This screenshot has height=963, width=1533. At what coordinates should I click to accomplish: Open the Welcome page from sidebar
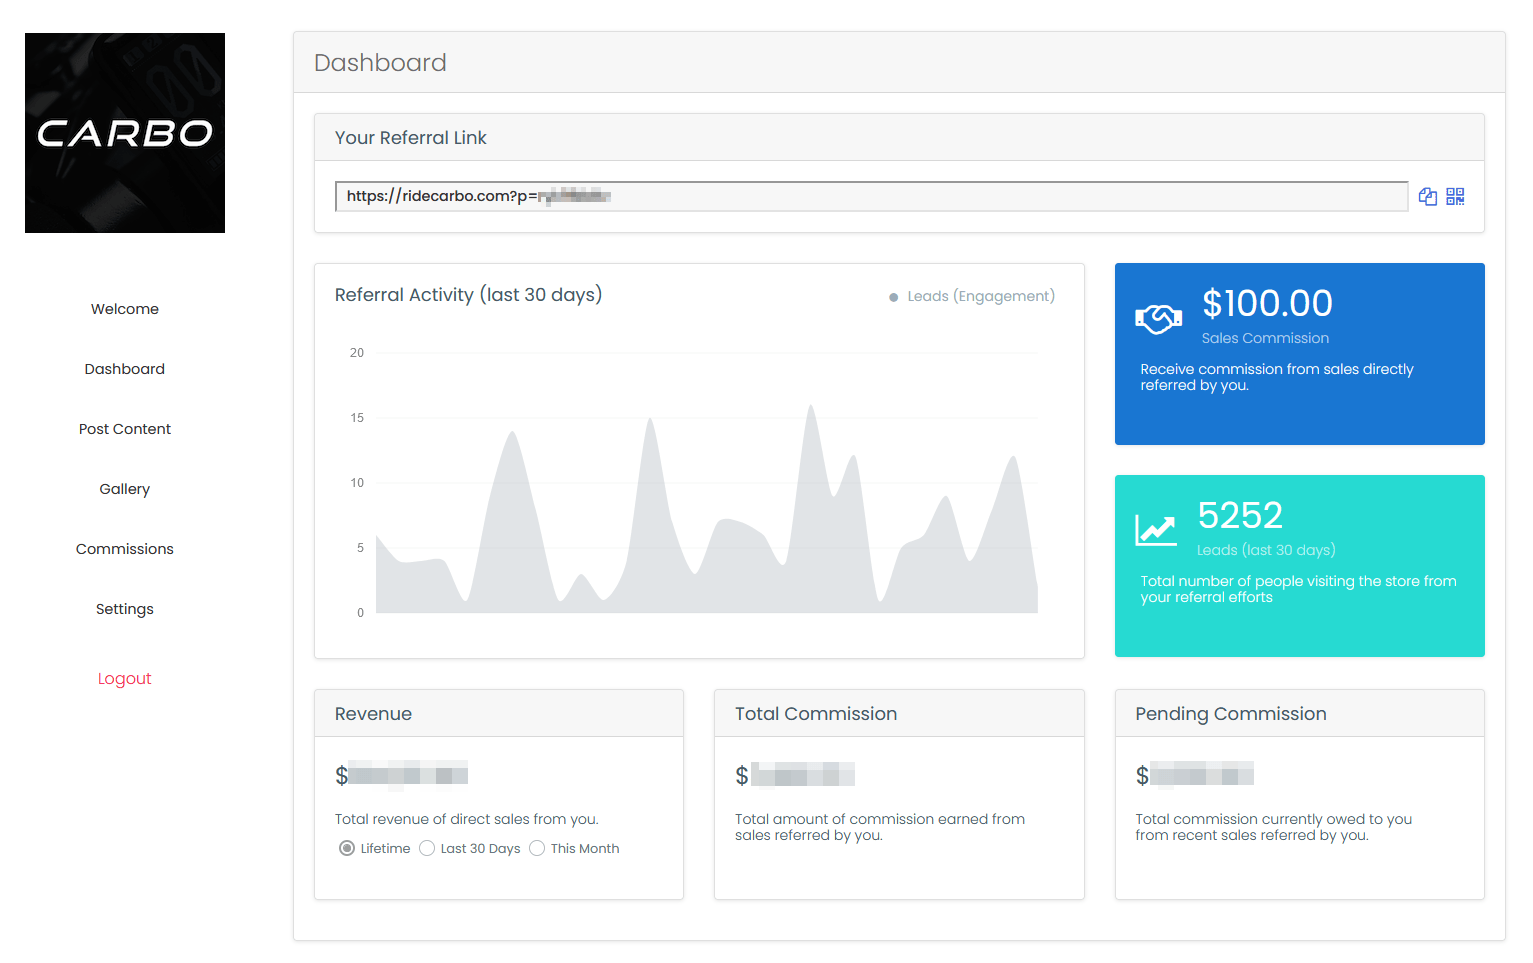(x=125, y=309)
